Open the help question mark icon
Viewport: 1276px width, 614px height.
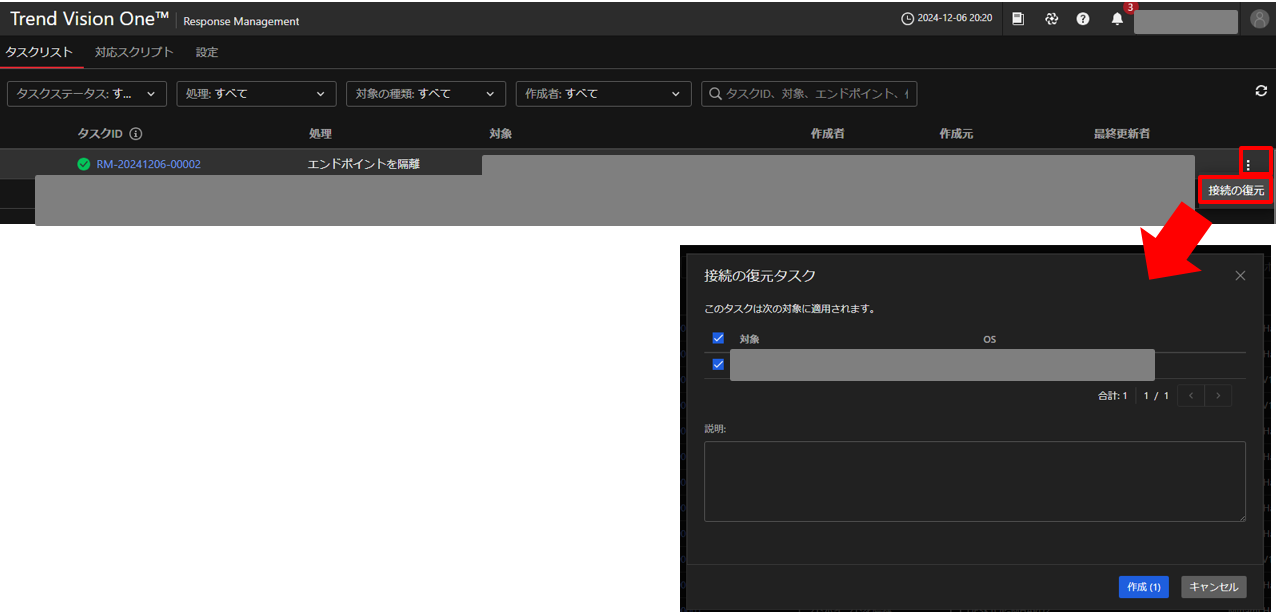coord(1083,19)
